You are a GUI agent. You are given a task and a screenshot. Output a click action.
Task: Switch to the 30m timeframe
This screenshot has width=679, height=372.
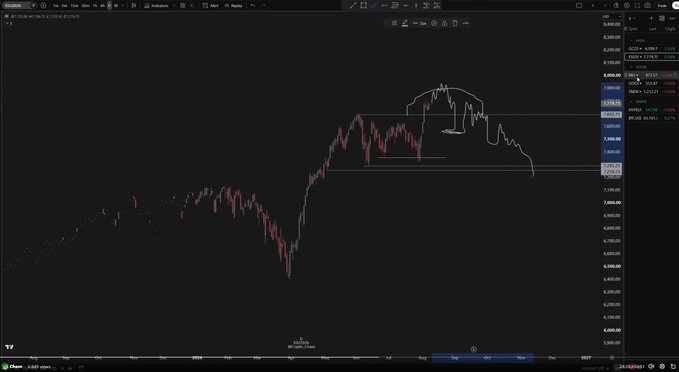85,6
